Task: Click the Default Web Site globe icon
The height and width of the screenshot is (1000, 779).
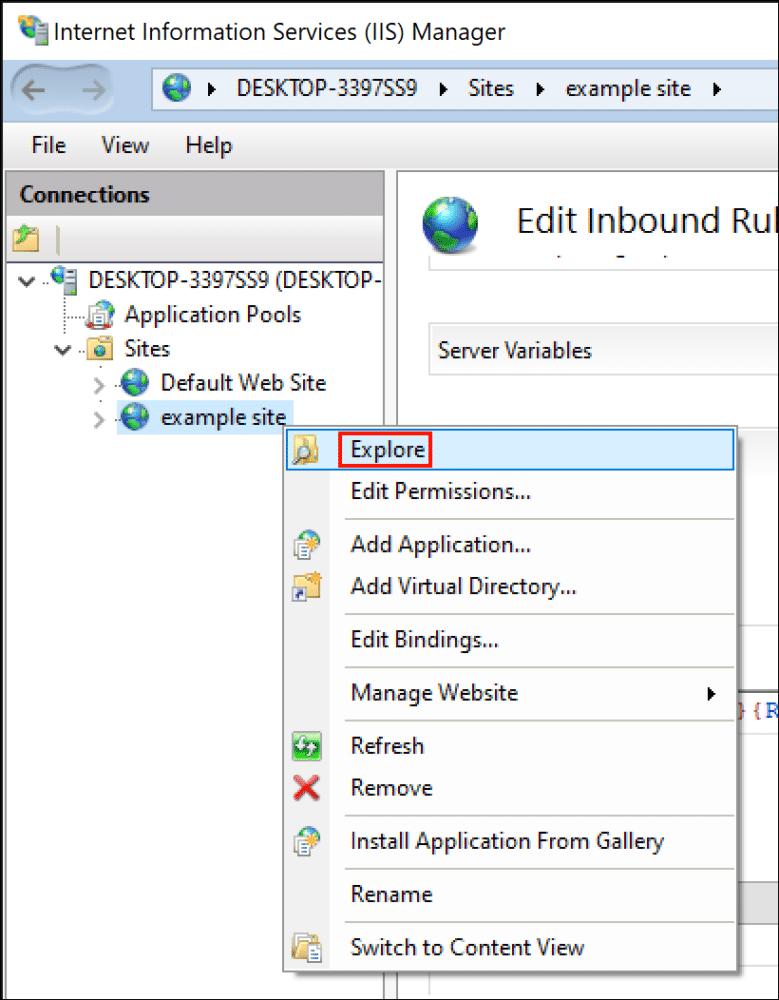Action: click(x=135, y=382)
